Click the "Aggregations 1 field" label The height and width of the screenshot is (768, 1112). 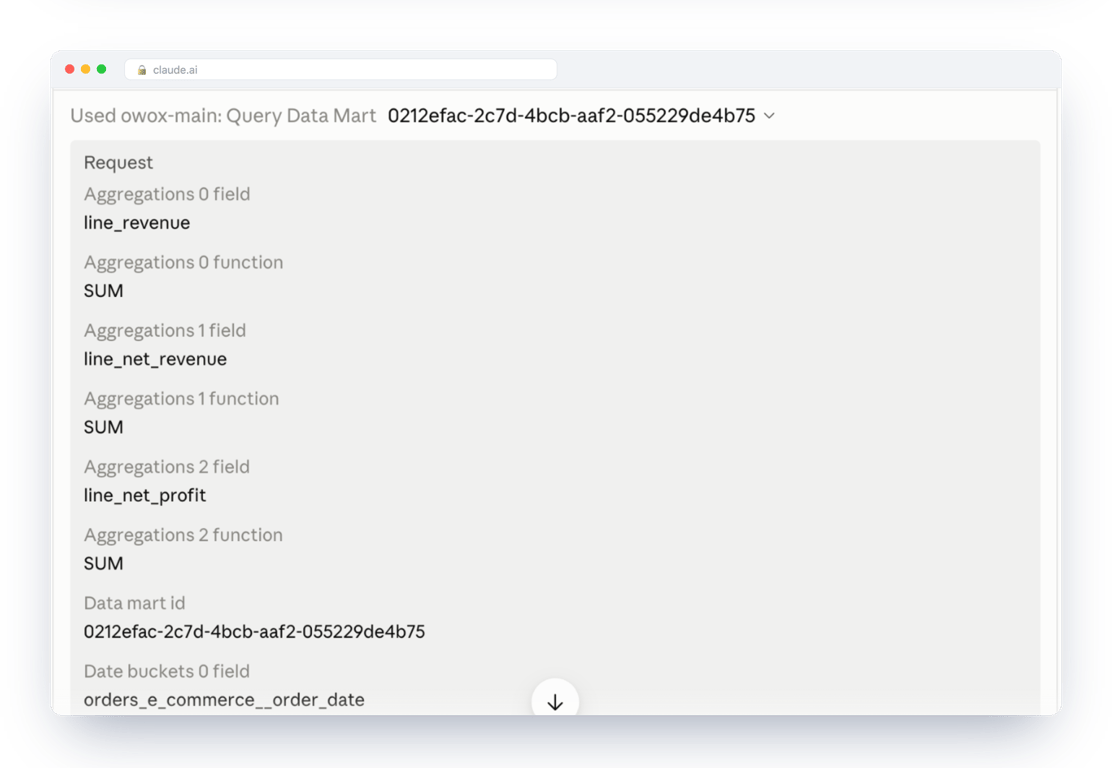[165, 330]
